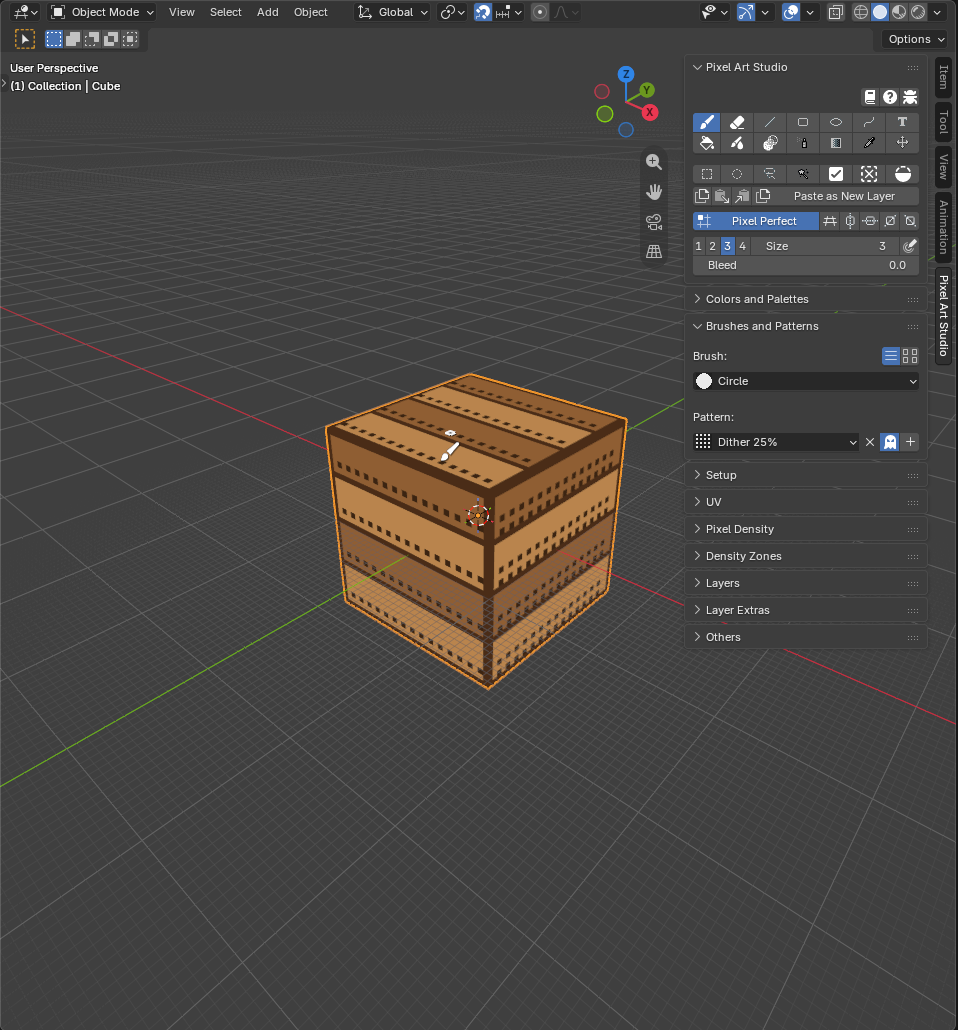Select the spray can tool

point(803,143)
